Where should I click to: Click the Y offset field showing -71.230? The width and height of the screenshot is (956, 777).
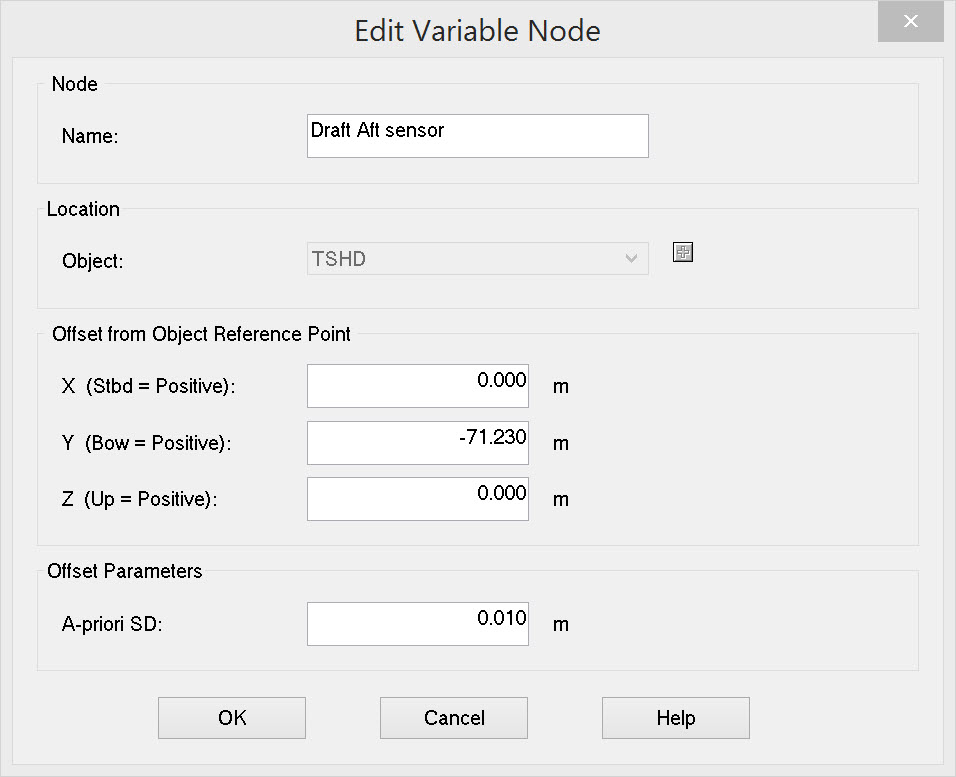(417, 443)
